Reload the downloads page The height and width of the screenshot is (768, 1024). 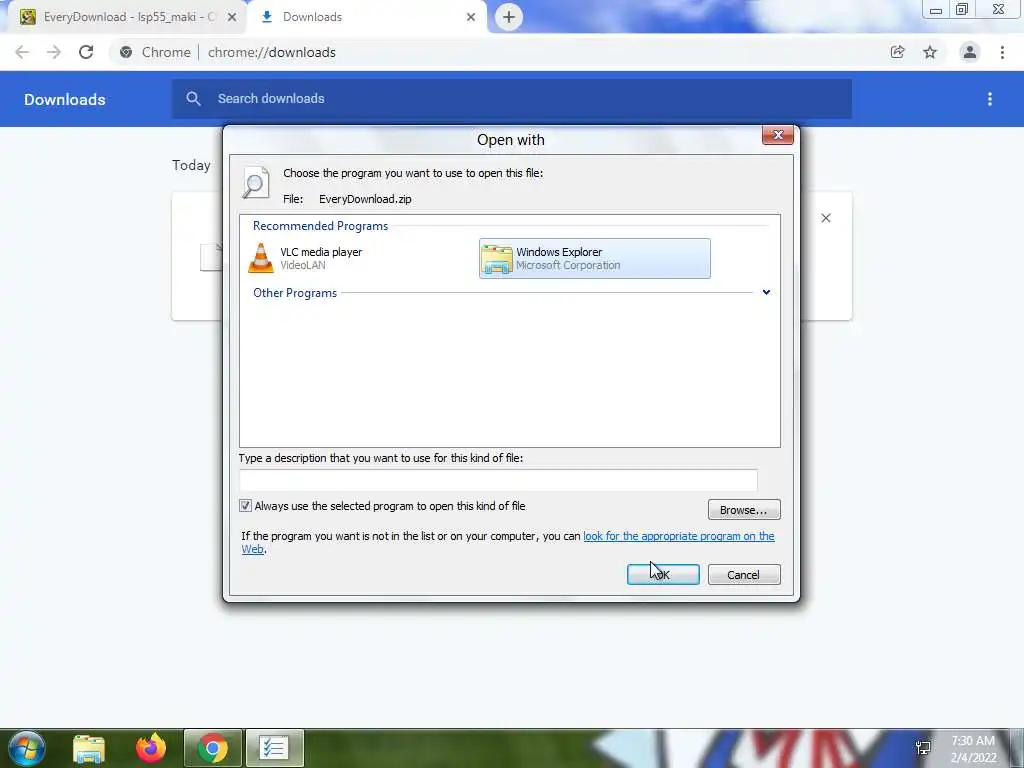[x=86, y=52]
